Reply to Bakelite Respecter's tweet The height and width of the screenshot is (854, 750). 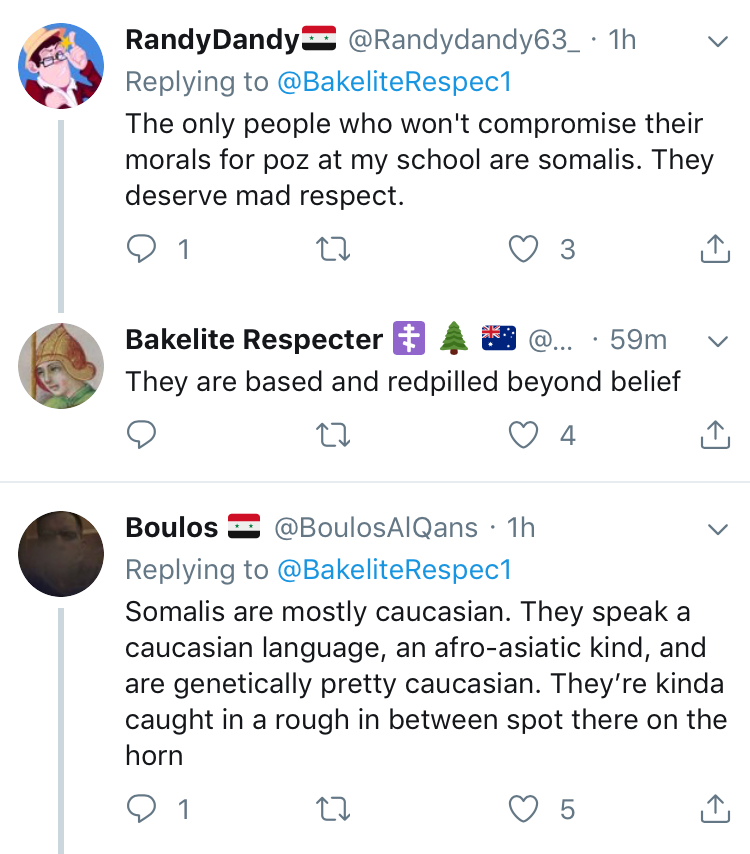coord(142,435)
